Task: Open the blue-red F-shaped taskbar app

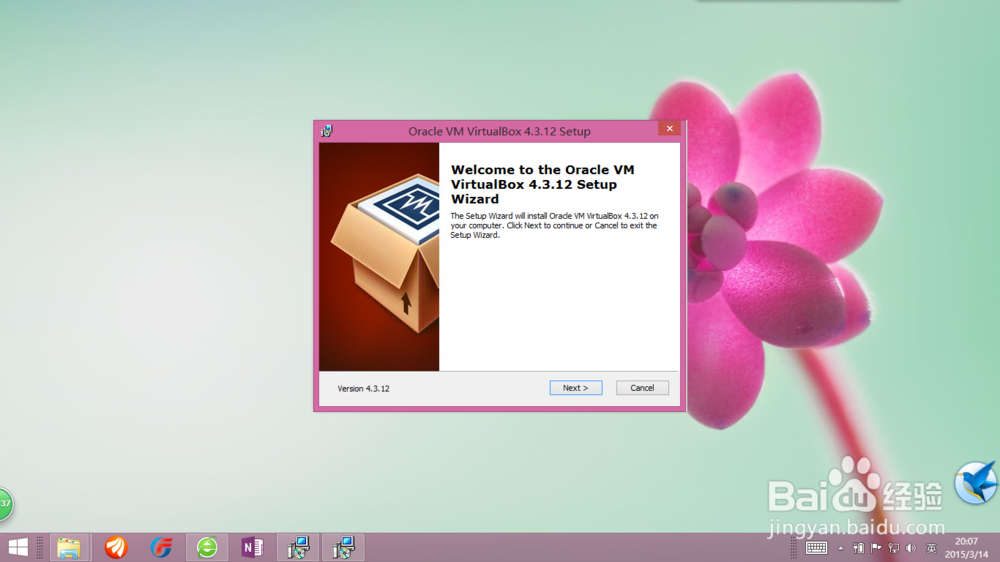Action: [x=161, y=547]
